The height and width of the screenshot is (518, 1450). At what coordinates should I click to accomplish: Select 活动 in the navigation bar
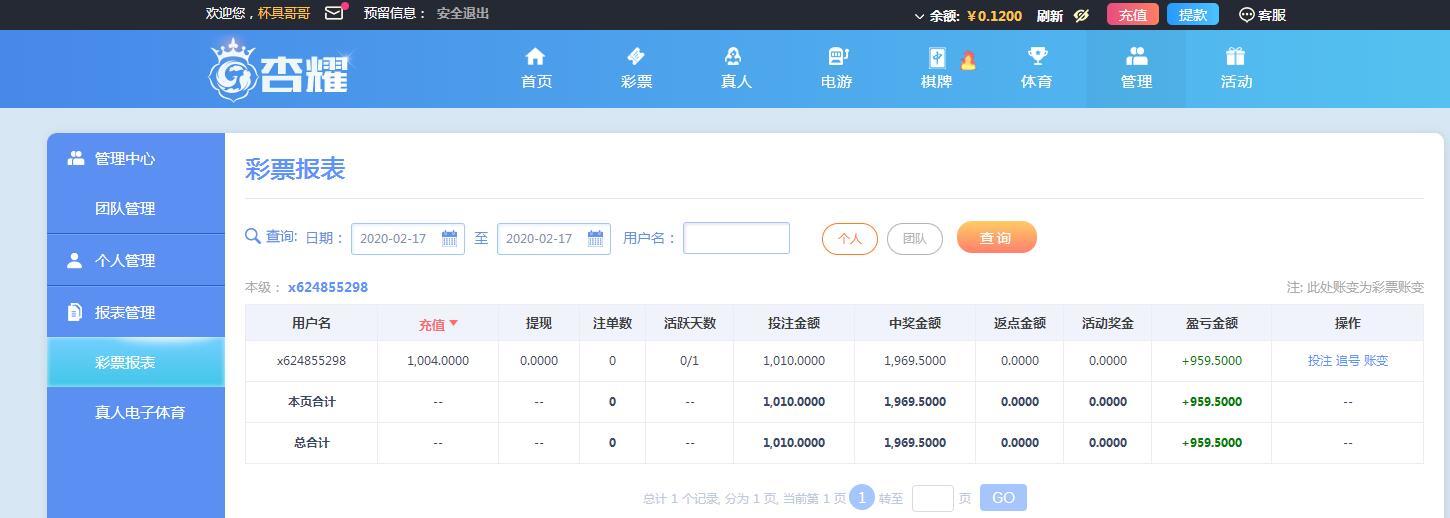[x=1236, y=82]
